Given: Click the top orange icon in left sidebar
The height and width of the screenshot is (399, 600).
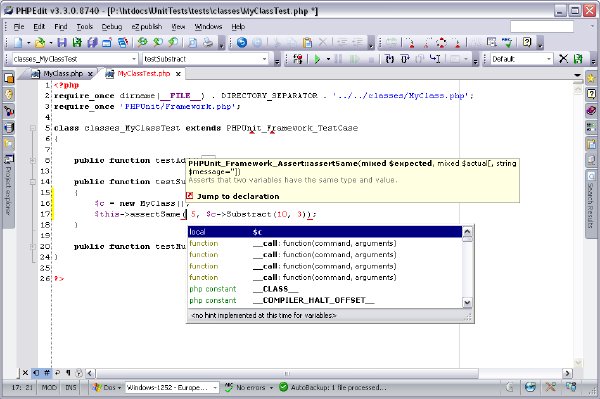Looking at the screenshot, I should [x=9, y=78].
